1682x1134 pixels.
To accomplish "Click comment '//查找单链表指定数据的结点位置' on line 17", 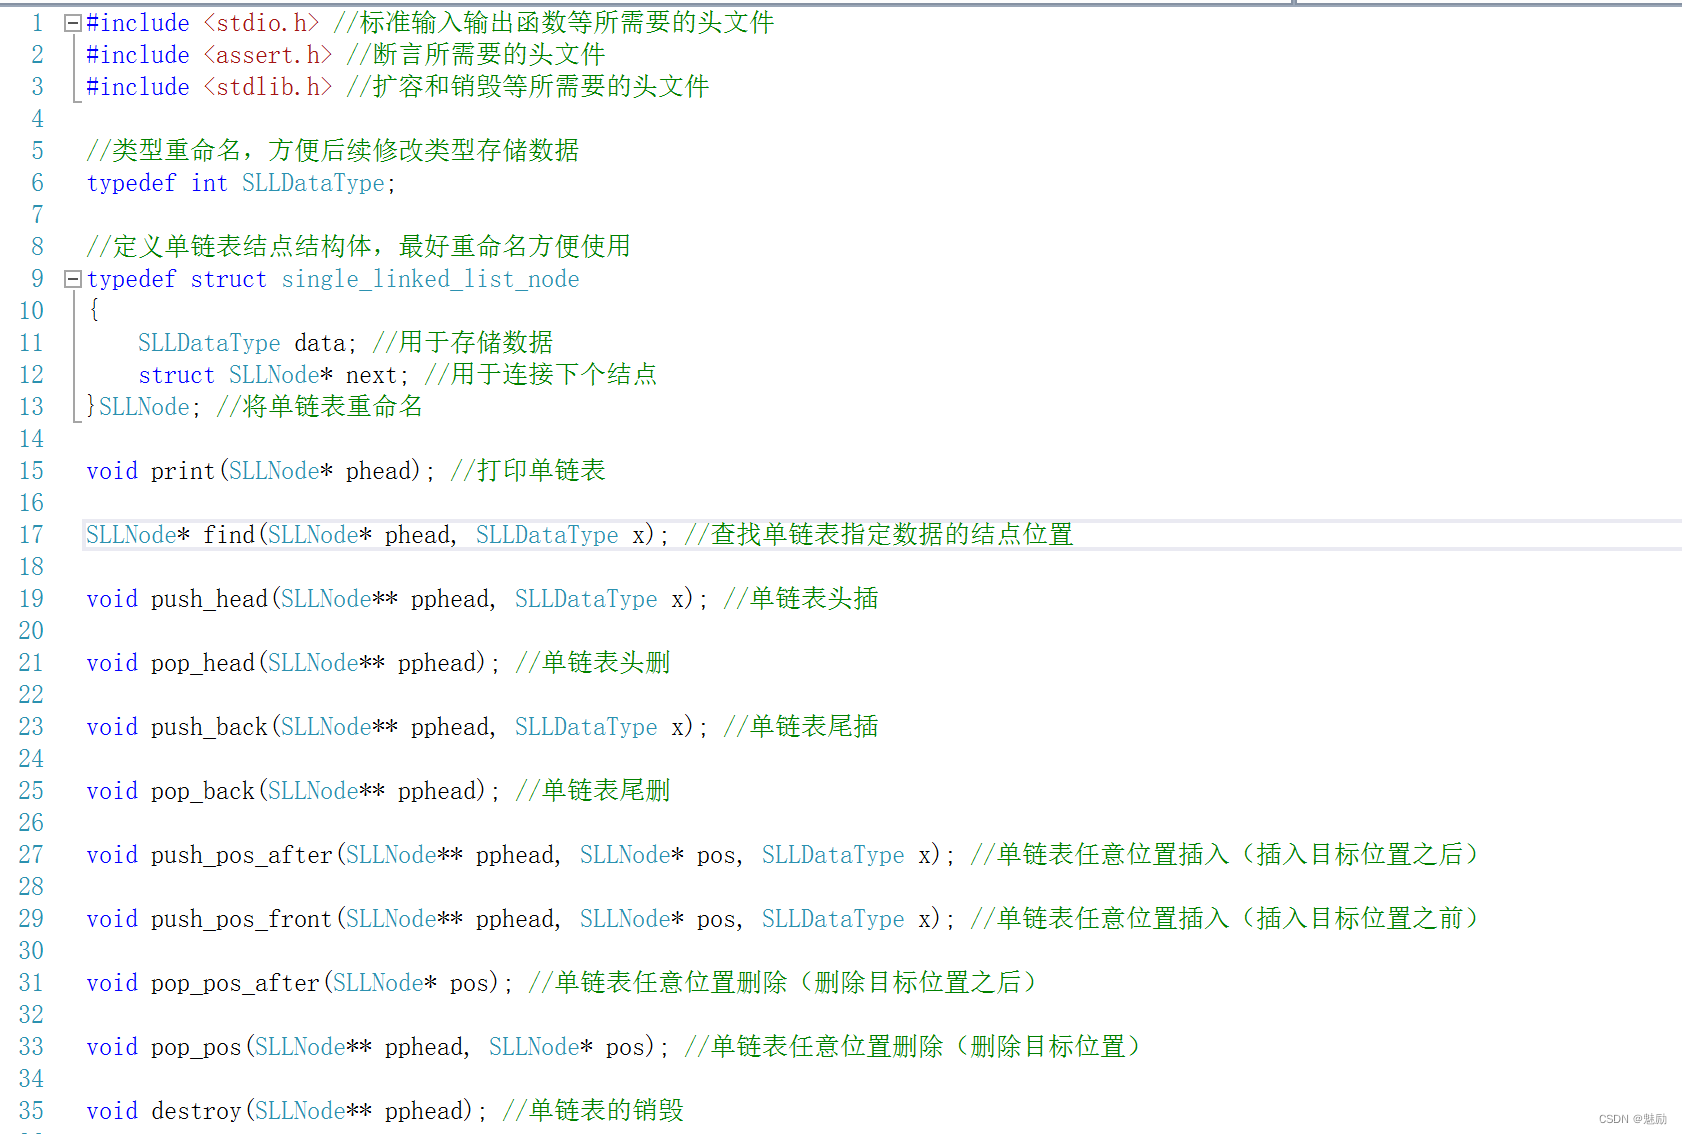I will [879, 535].
